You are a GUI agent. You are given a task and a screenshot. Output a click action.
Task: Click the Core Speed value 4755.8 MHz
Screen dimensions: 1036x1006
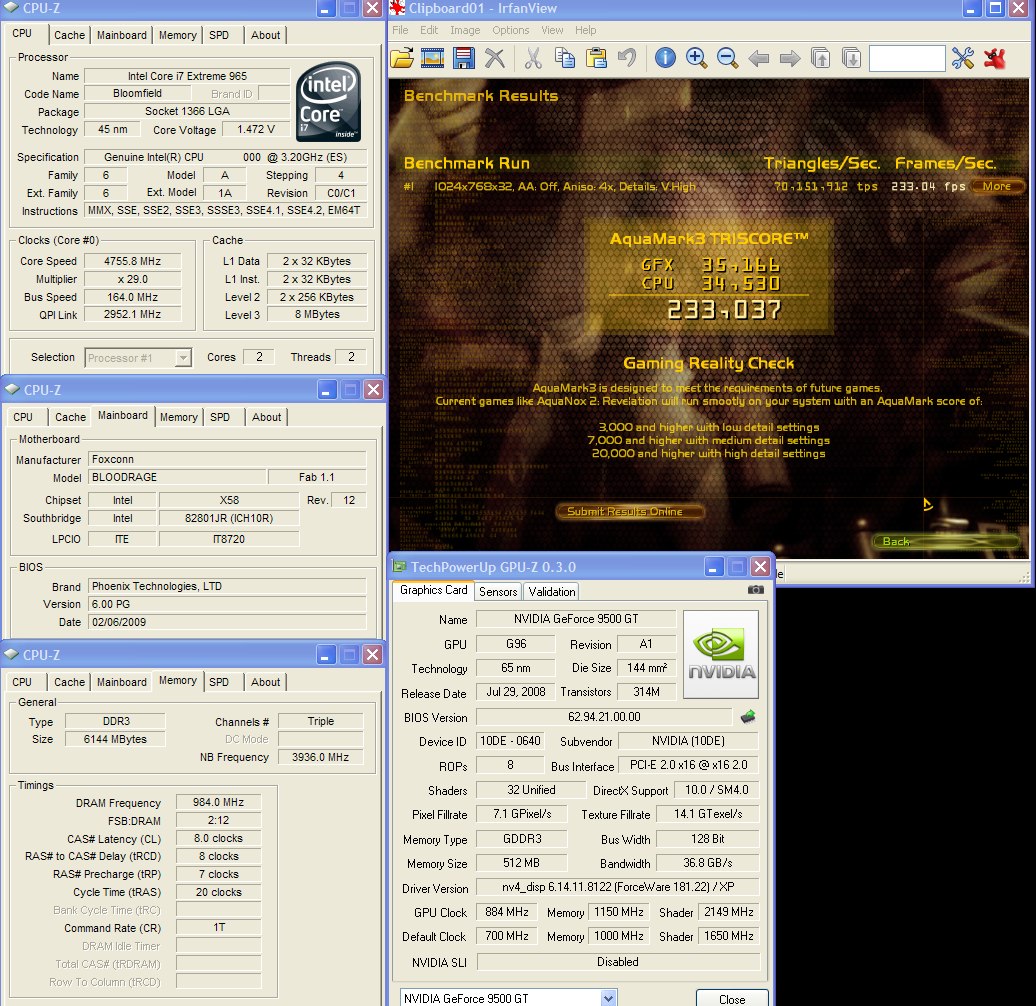[132, 261]
